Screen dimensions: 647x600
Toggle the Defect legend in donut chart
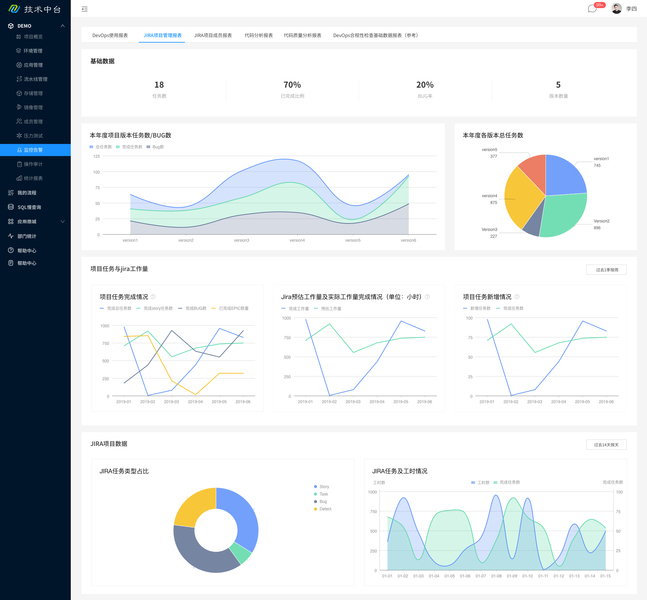coord(323,509)
